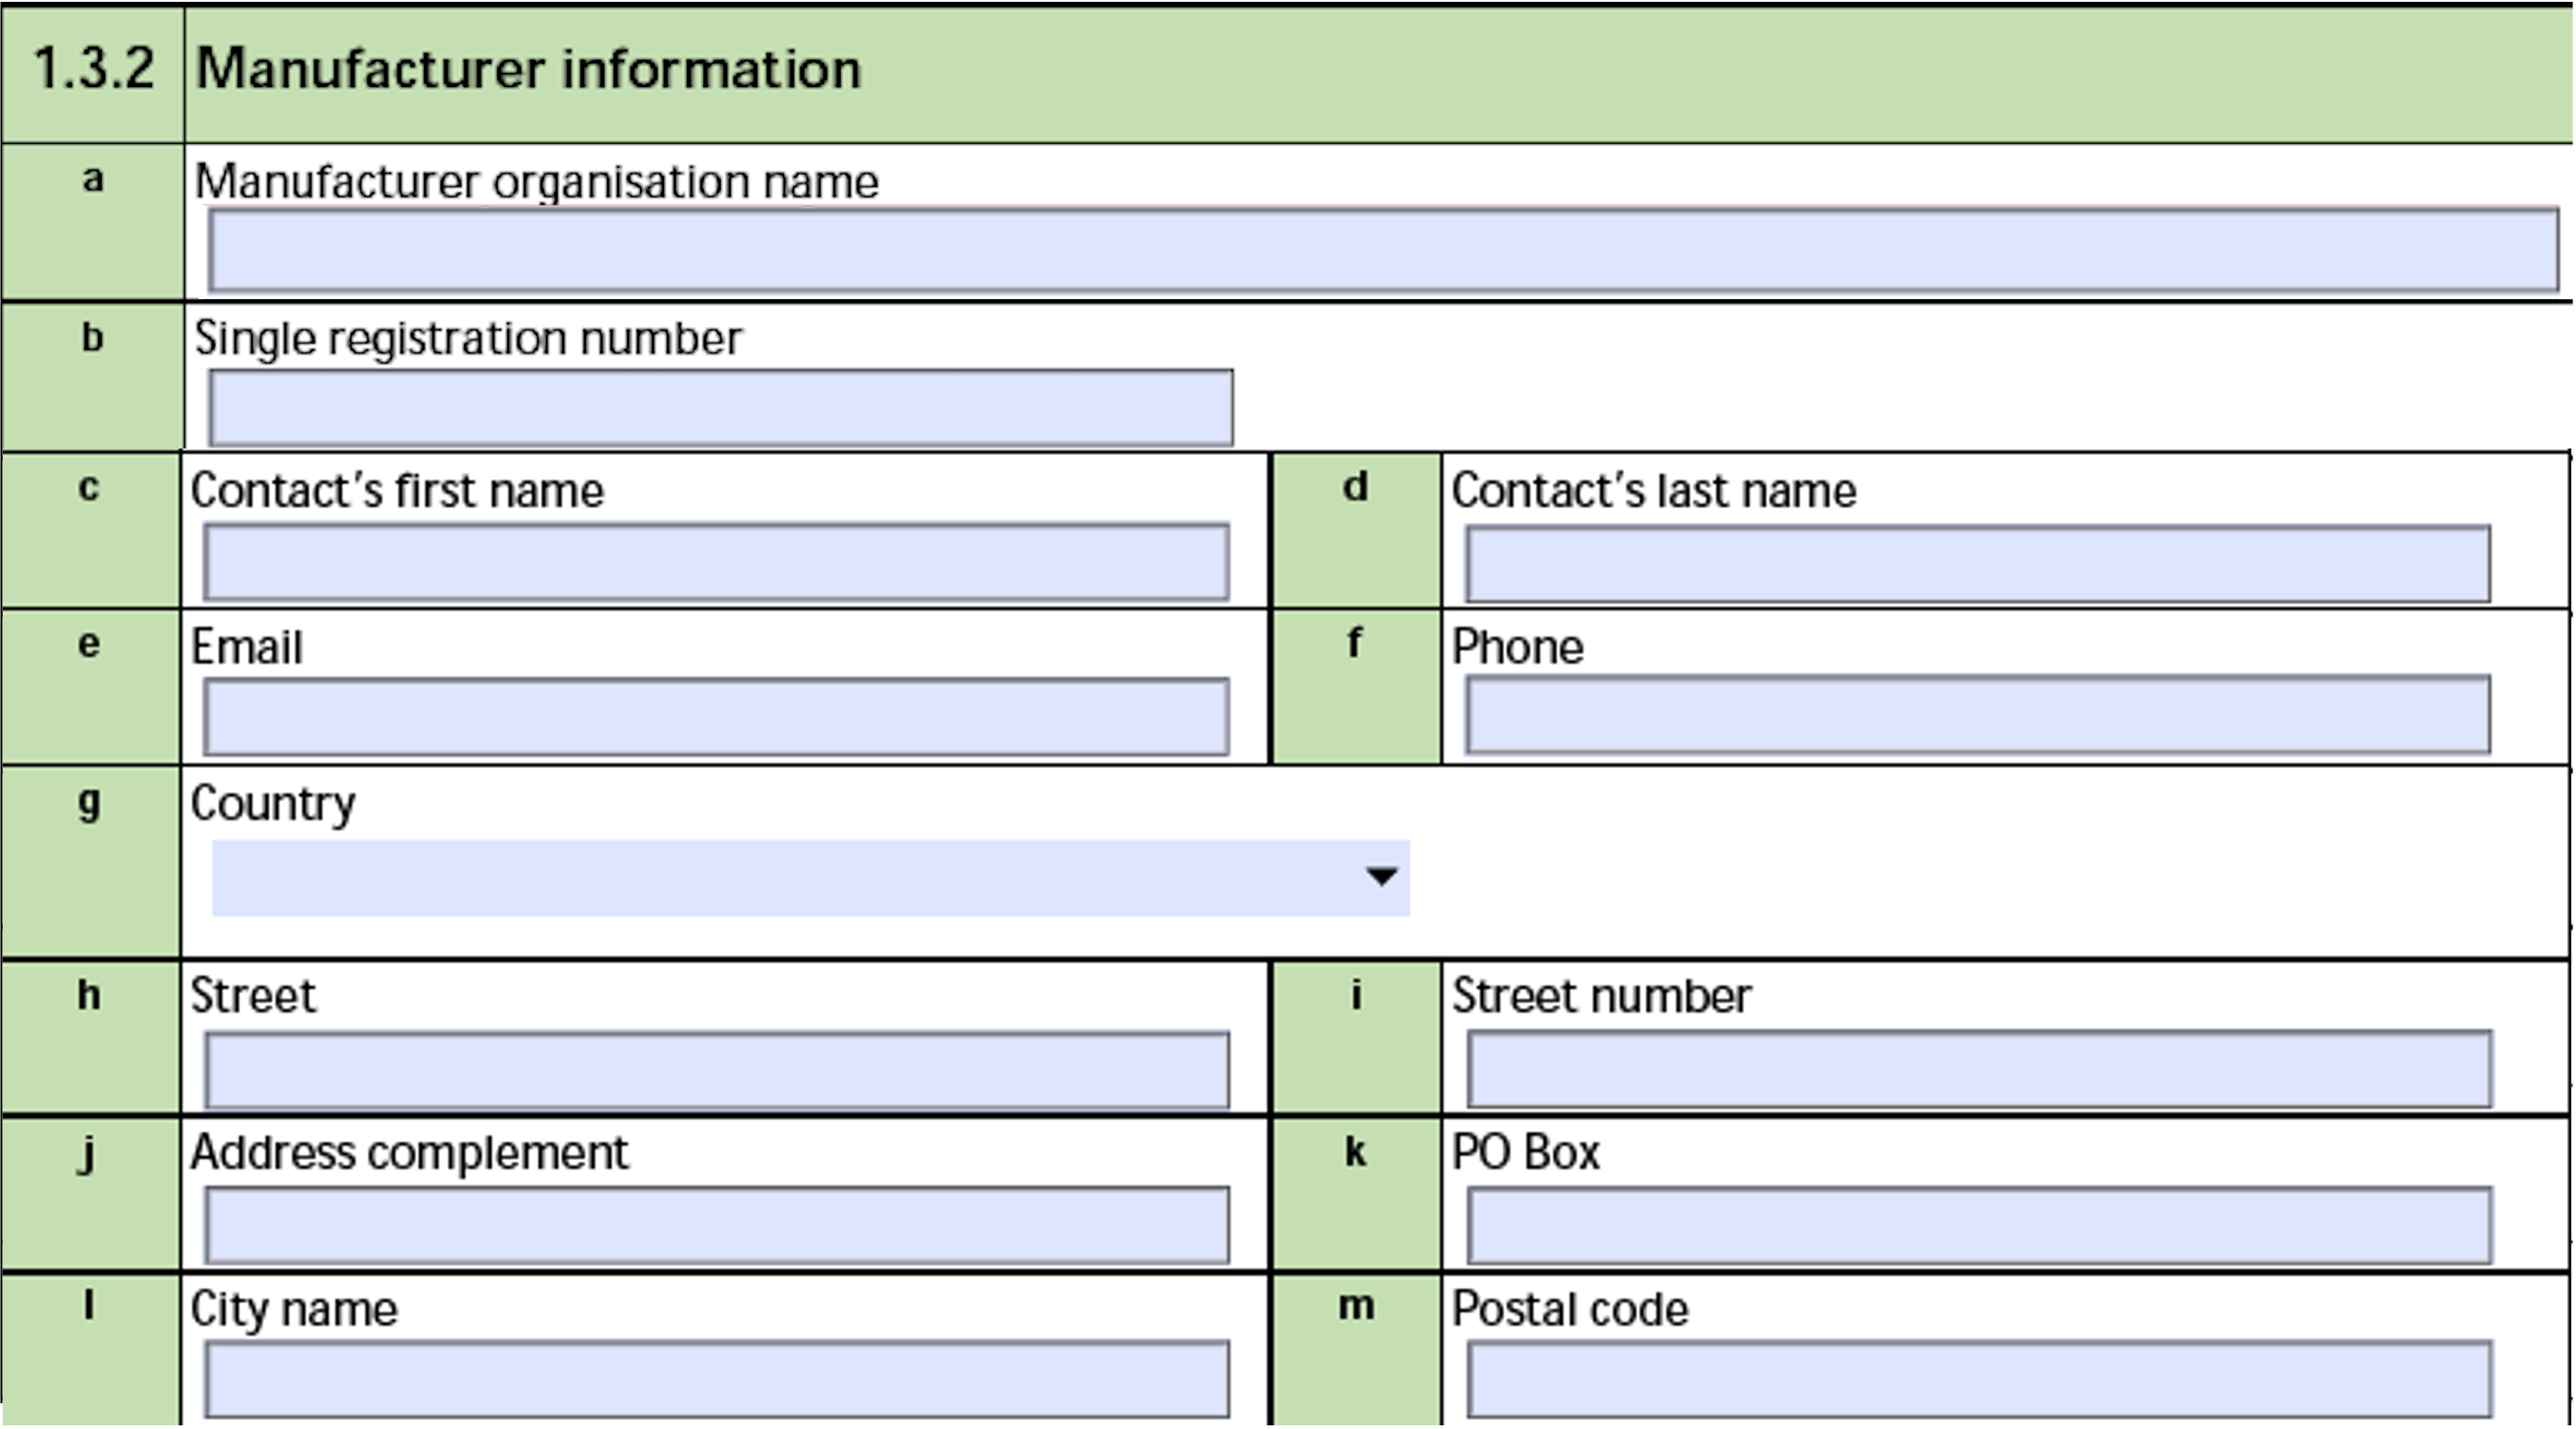Click the Street number input box
Screen dimensions: 2576x1429
[x=1979, y=1069]
